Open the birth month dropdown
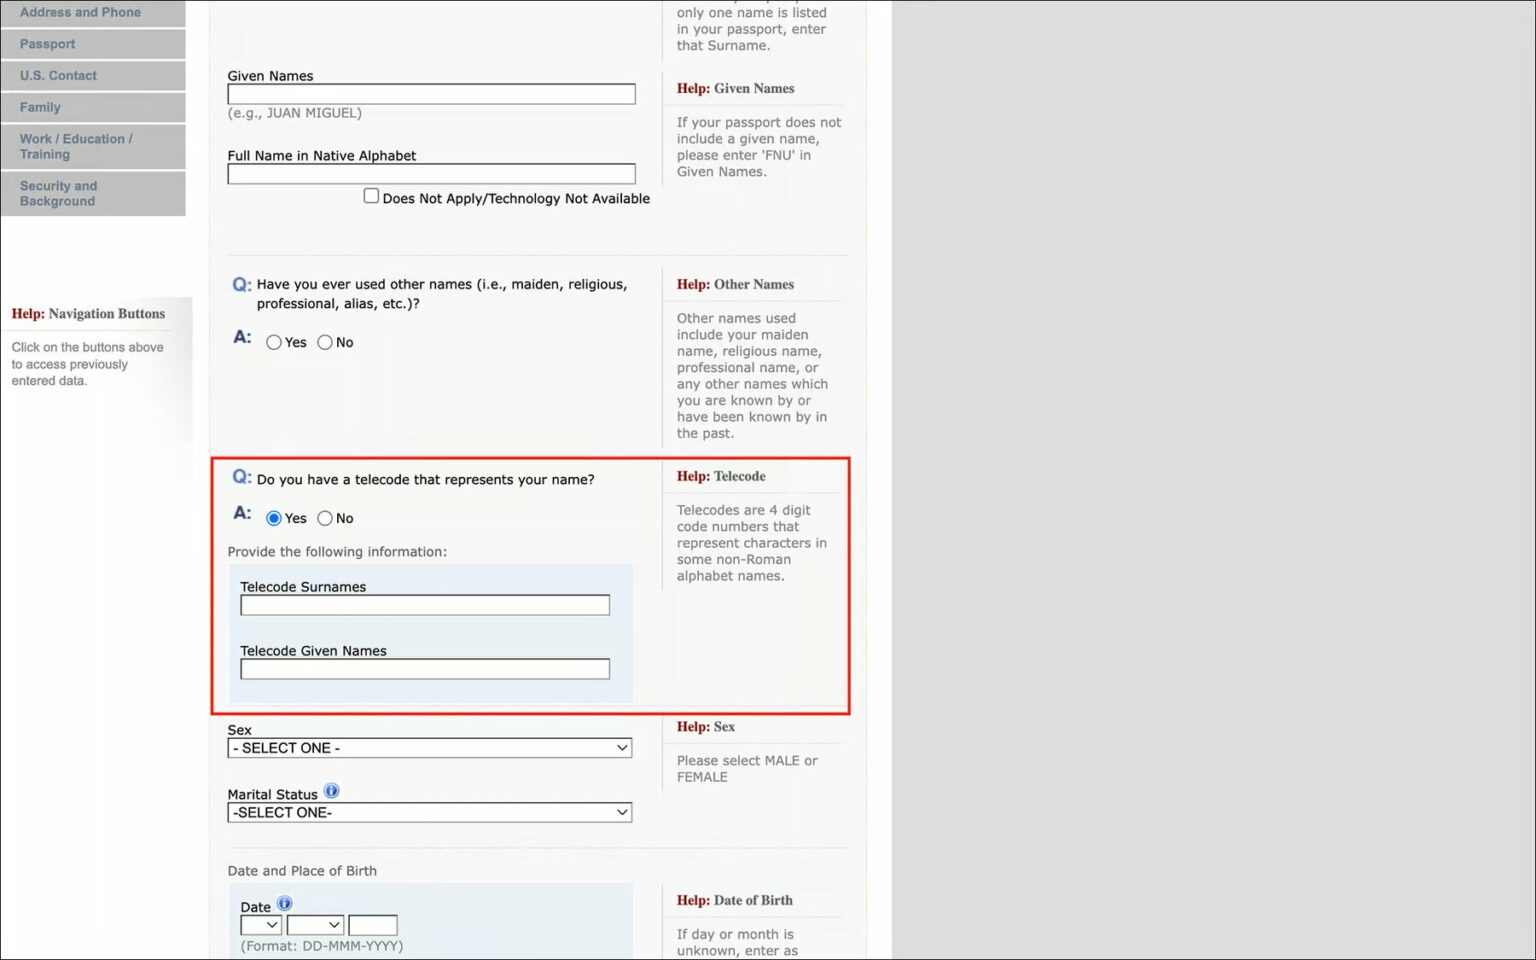1536x960 pixels. [315, 925]
